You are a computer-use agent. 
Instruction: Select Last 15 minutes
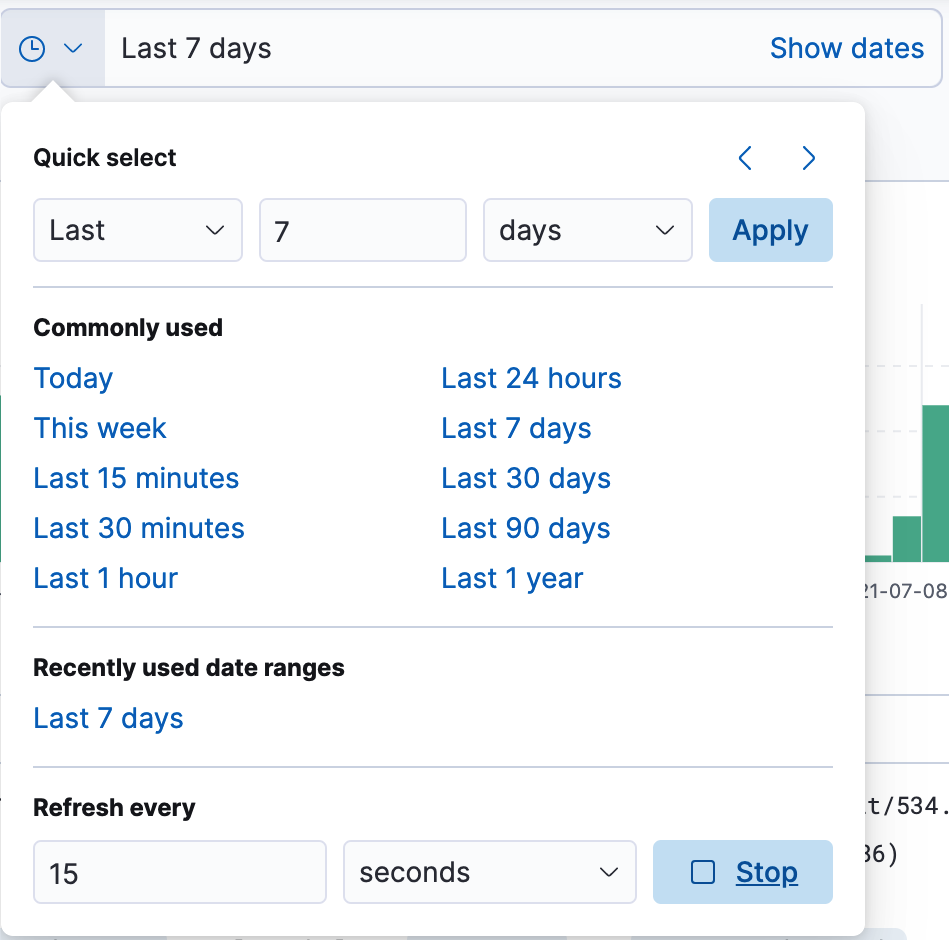tap(136, 479)
